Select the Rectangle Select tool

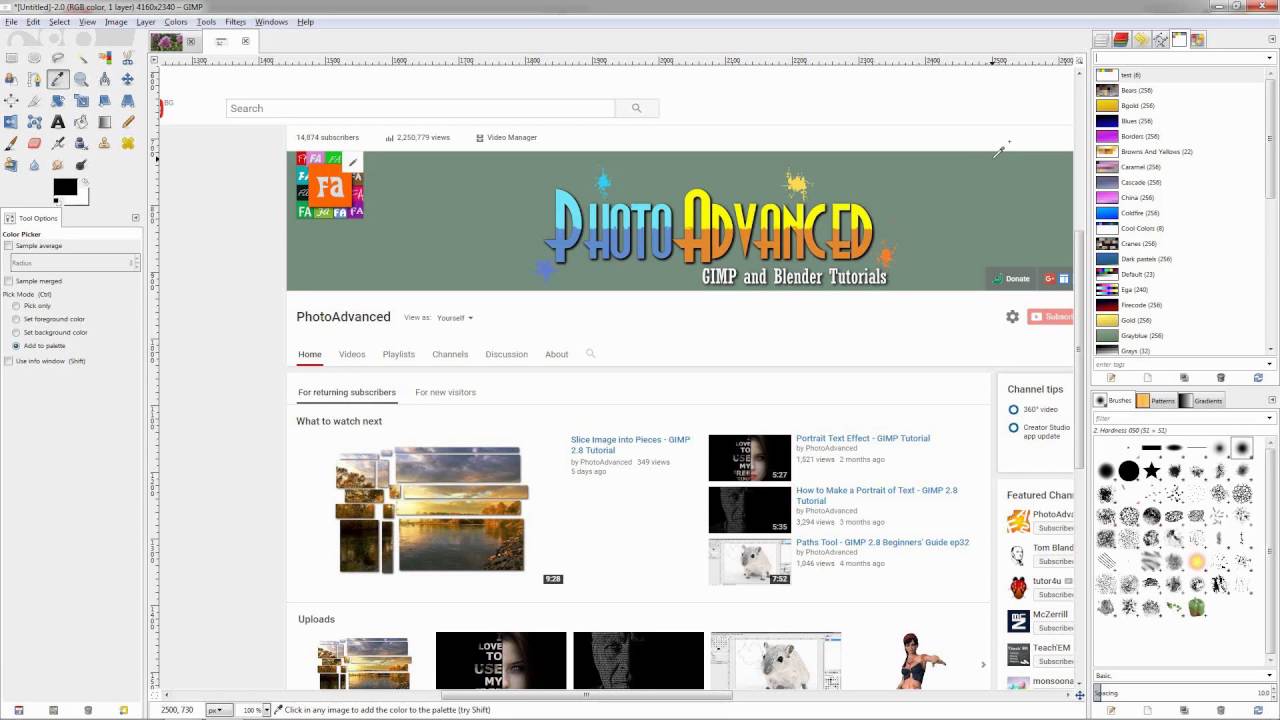pos(11,57)
